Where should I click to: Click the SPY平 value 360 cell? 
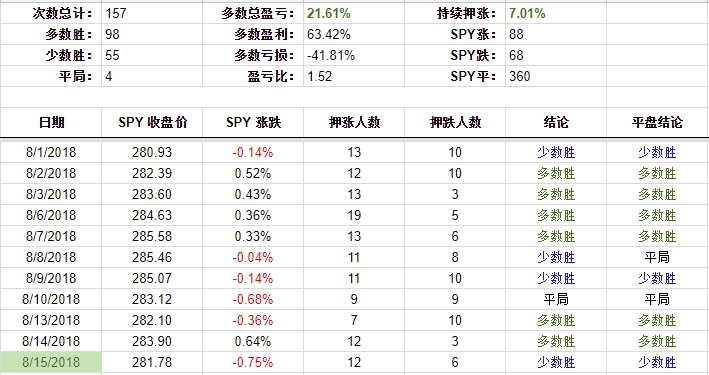click(556, 76)
